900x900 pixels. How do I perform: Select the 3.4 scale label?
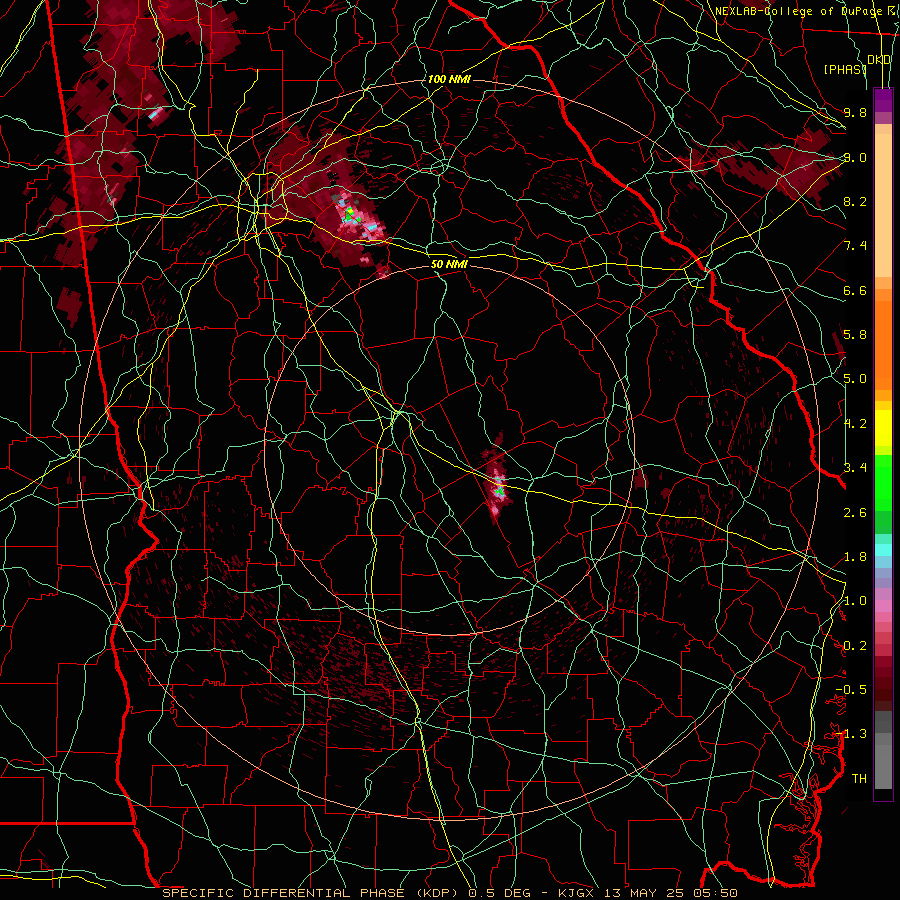pyautogui.click(x=855, y=468)
